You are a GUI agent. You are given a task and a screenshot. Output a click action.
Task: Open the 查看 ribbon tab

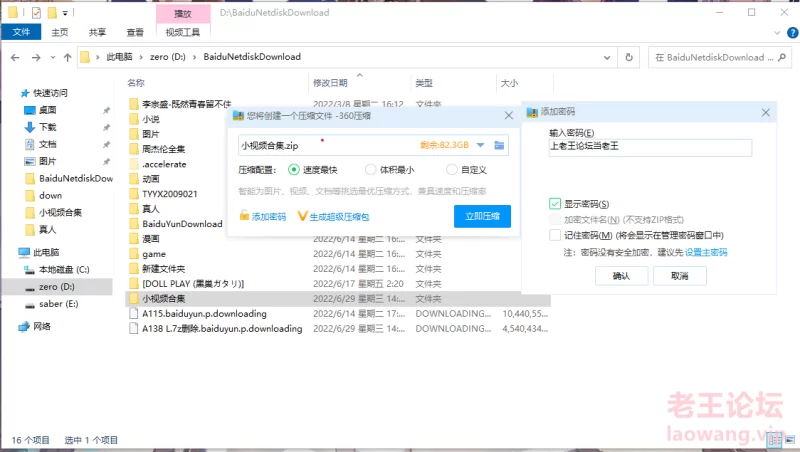(130, 32)
